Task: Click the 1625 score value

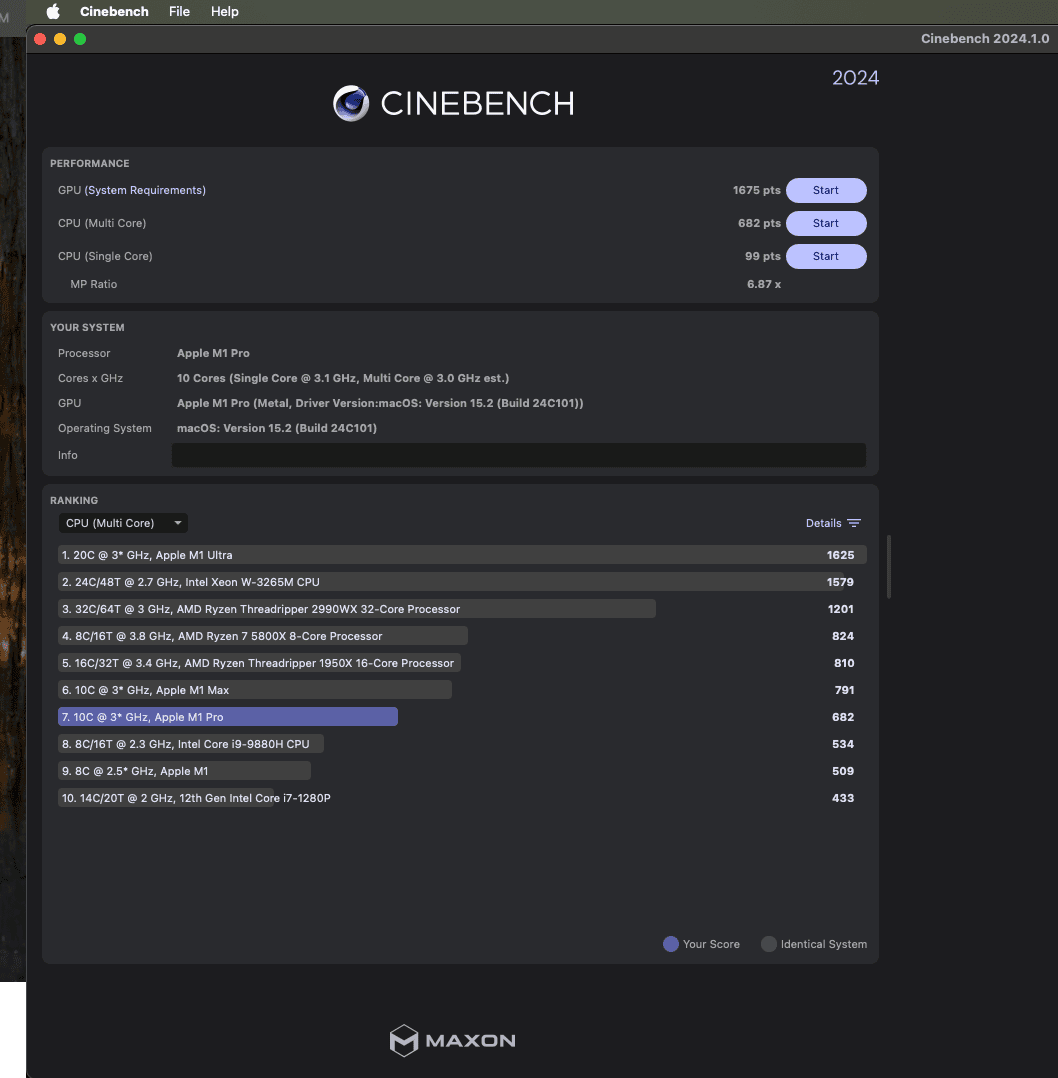Action: tap(840, 555)
